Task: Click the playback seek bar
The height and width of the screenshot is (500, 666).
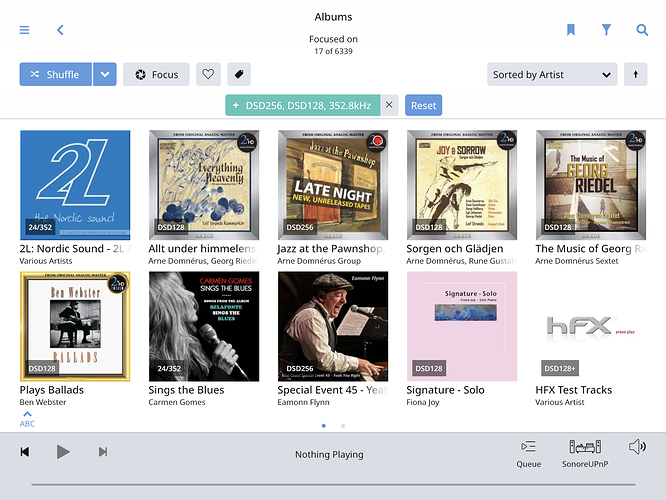Action: click(333, 484)
